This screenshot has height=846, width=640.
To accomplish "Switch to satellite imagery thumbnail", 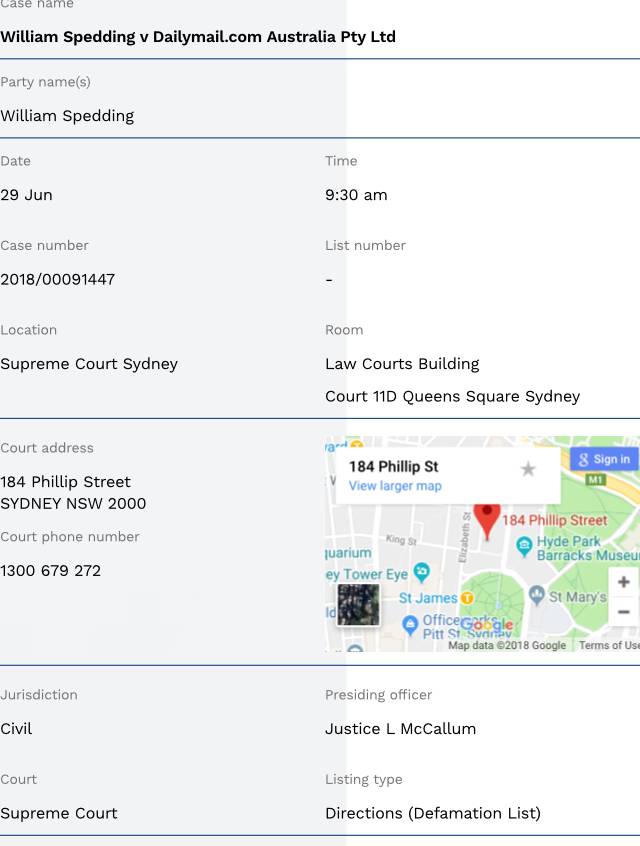I will [358, 604].
